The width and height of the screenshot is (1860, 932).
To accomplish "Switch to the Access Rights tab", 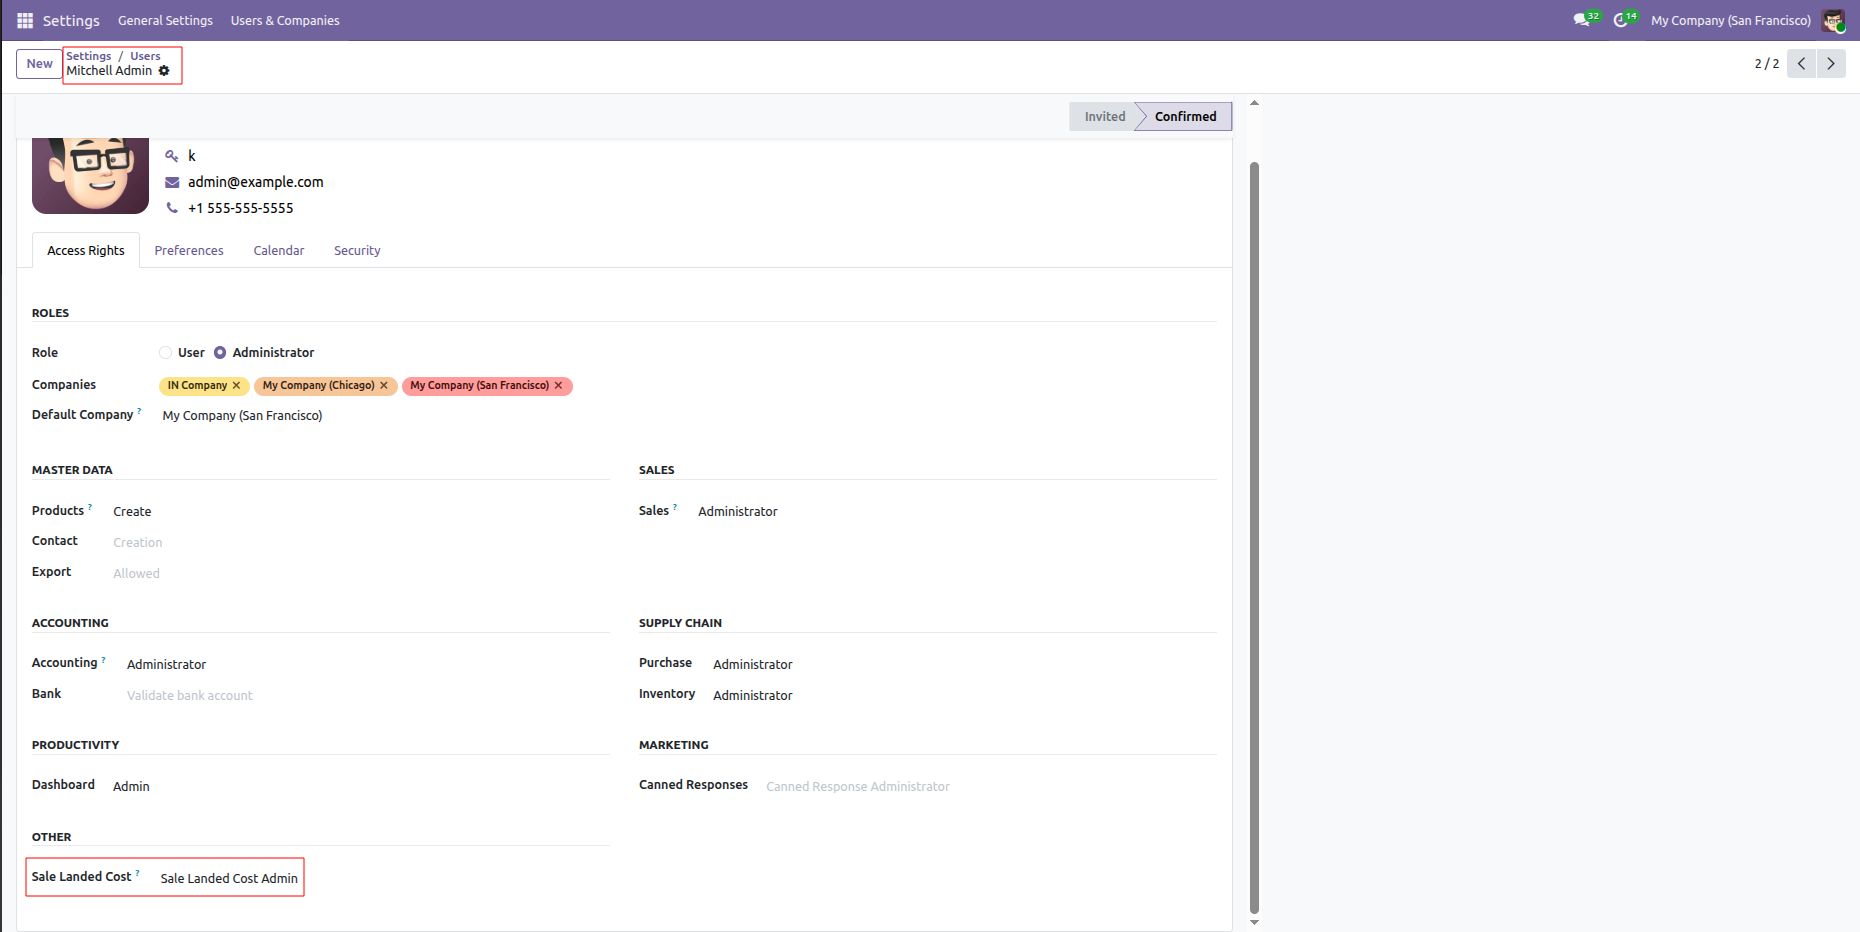I will pos(86,251).
